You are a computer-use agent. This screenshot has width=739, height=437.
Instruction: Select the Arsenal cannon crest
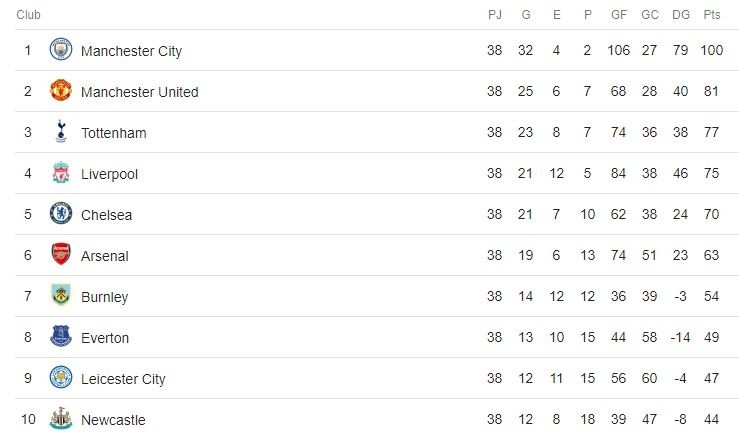pyautogui.click(x=61, y=255)
